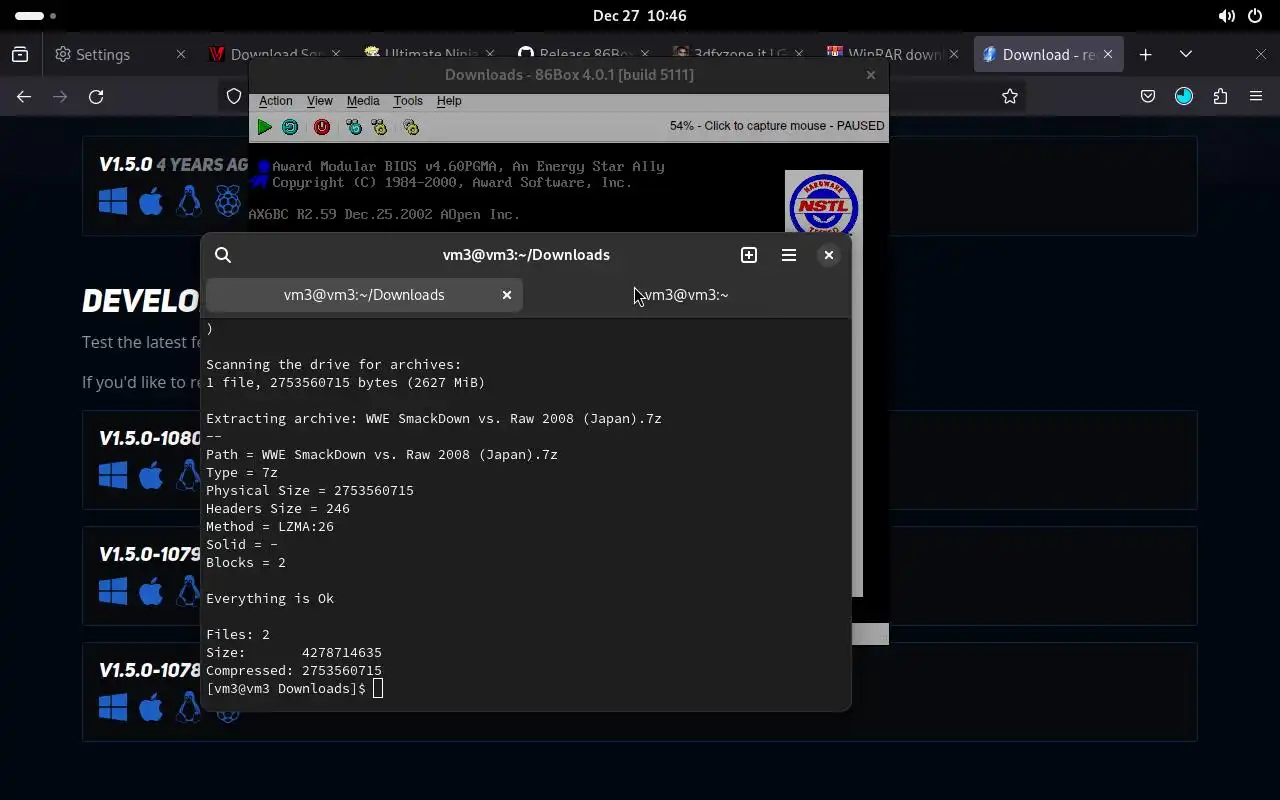This screenshot has width=1280, height=800.
Task: Click the Apple icon under V1.5.0 release
Action: [151, 202]
